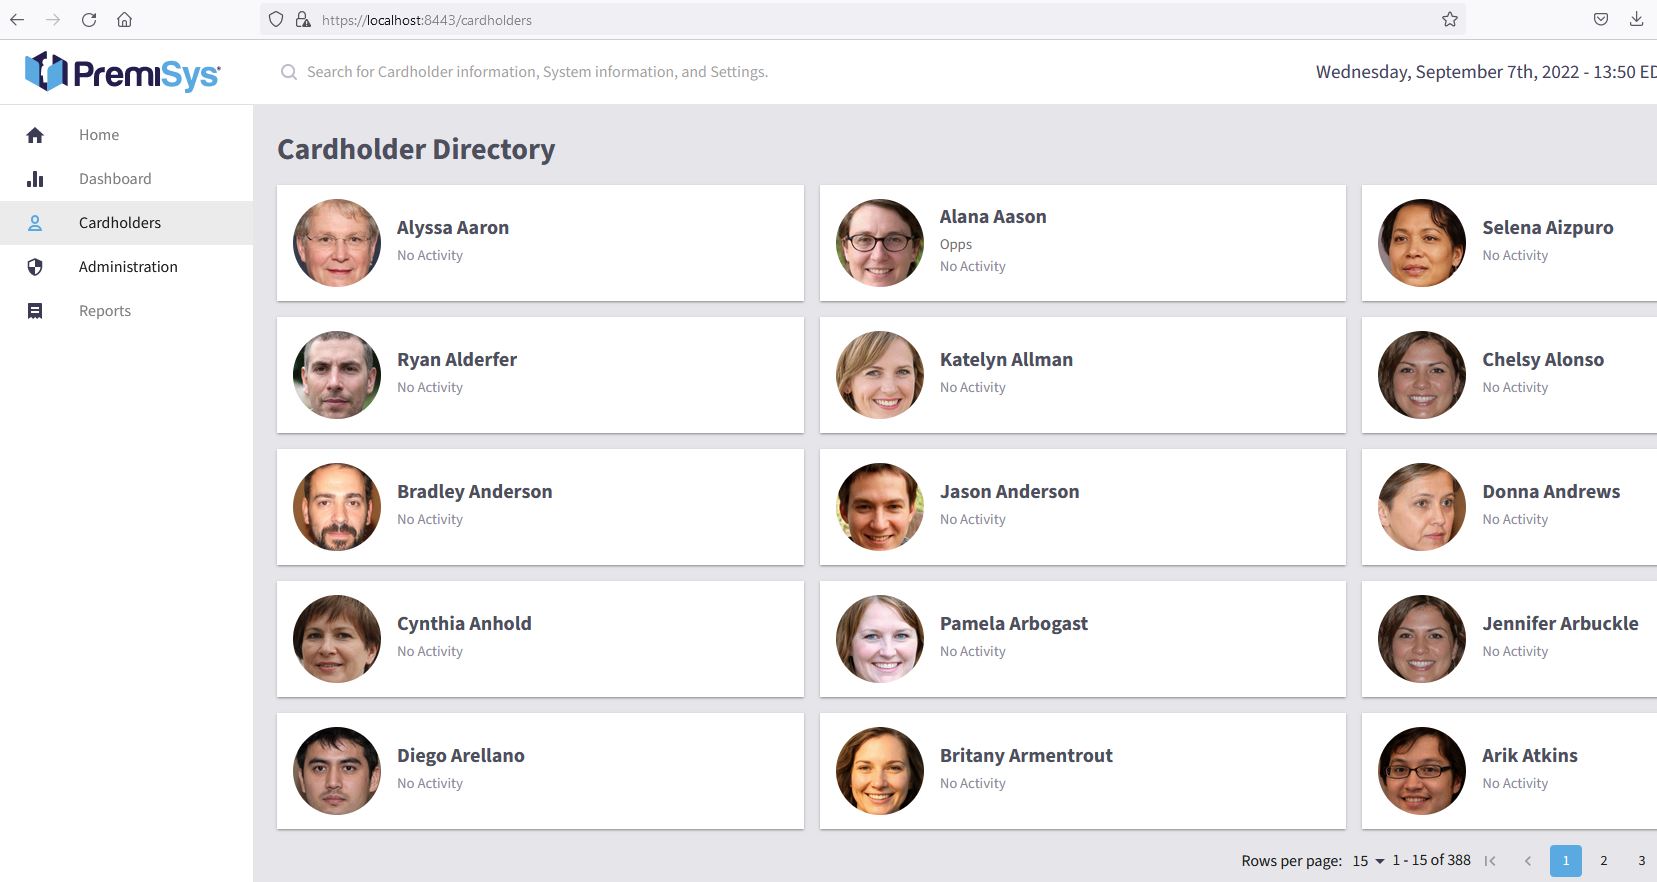1657x882 pixels.
Task: Reload the page with refresh icon
Action: tap(89, 19)
